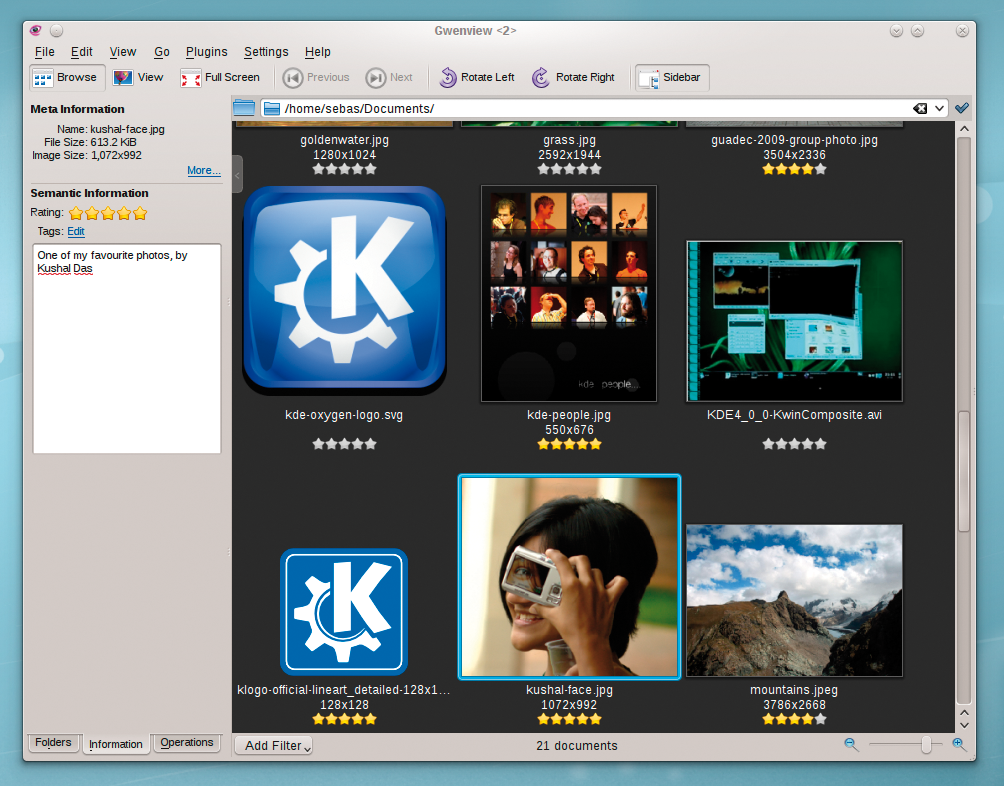Click the 21 documents status text
1004x786 pixels.
click(576, 746)
